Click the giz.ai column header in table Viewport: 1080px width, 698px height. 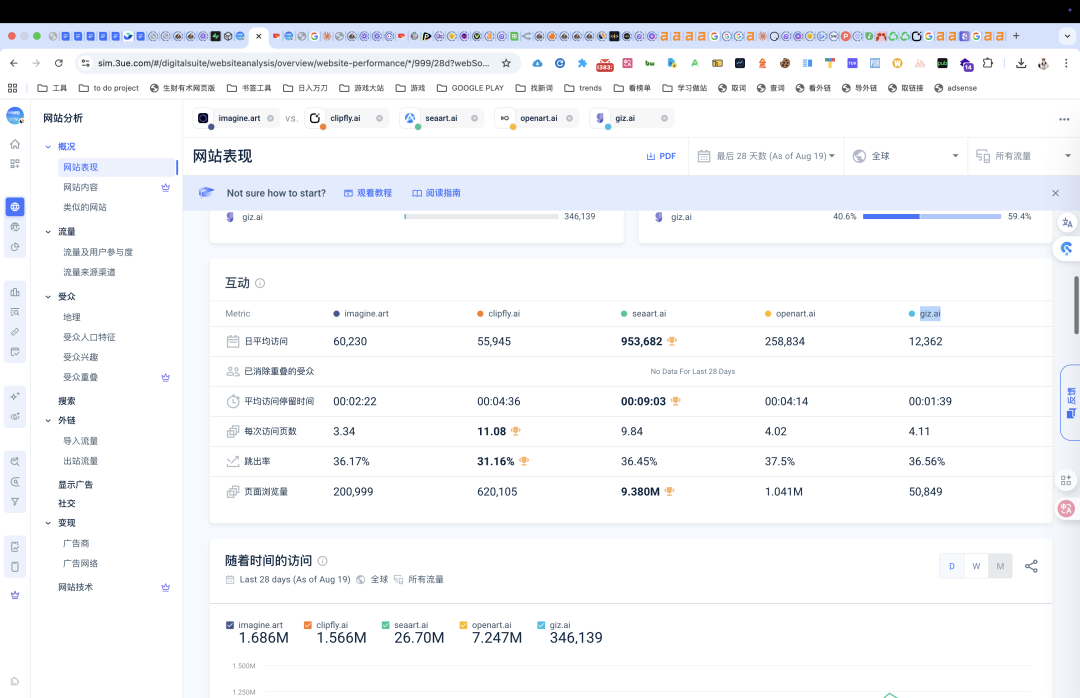tap(930, 314)
